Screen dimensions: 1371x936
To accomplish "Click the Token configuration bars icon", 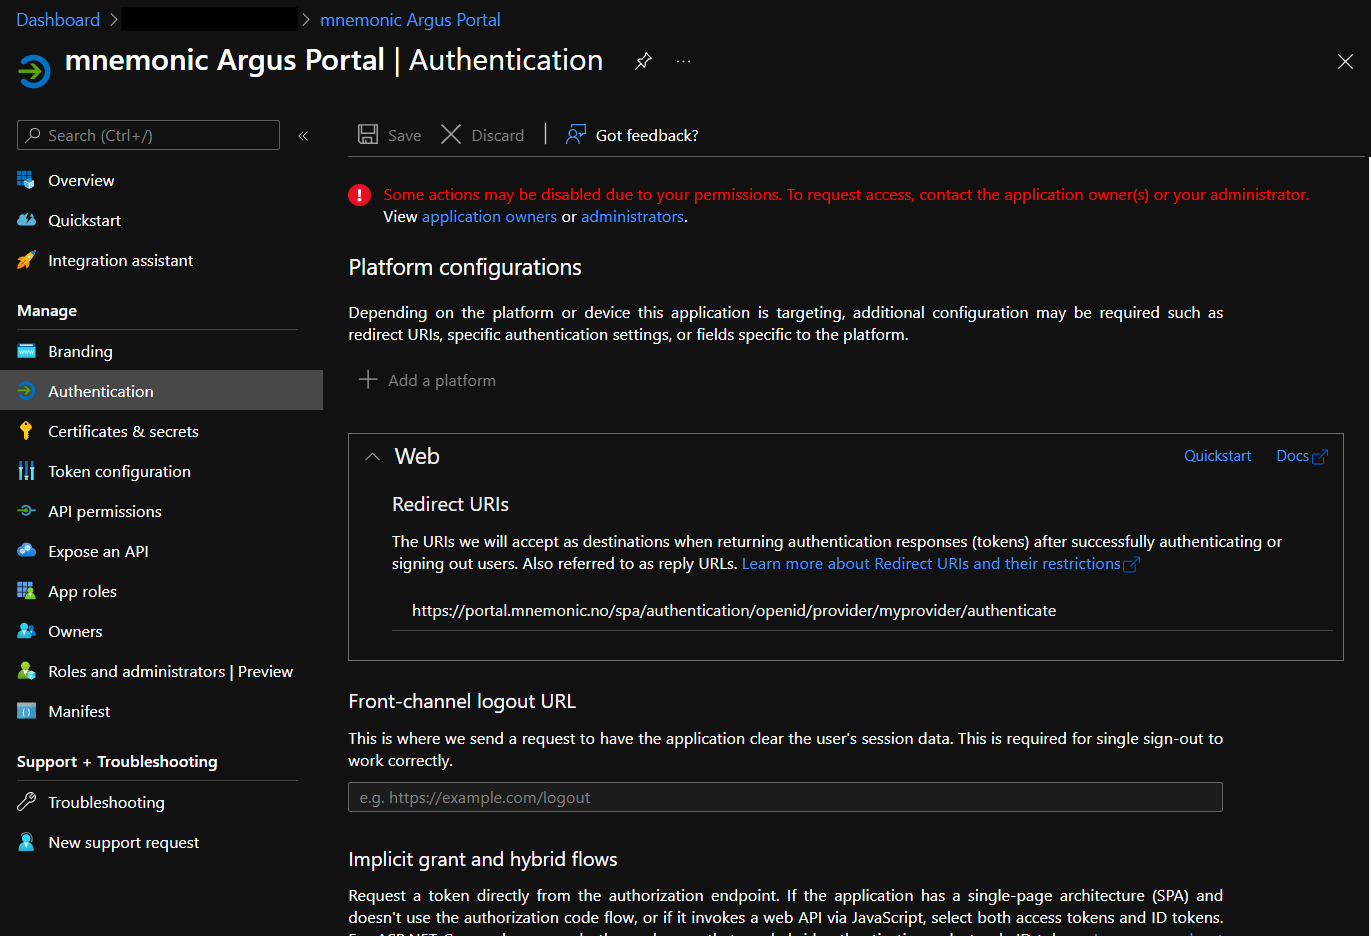I will point(26,471).
